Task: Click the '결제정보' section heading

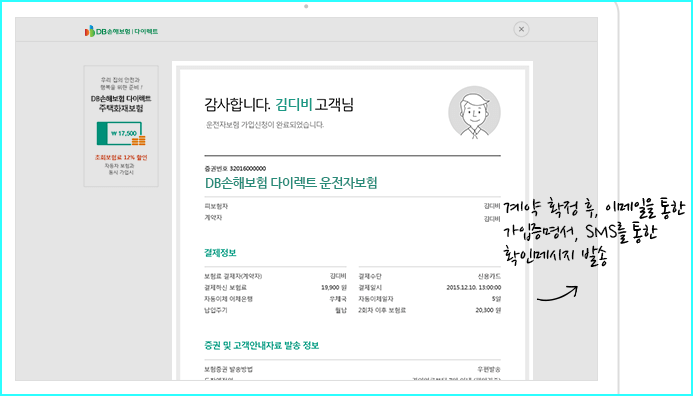Action: (x=220, y=253)
